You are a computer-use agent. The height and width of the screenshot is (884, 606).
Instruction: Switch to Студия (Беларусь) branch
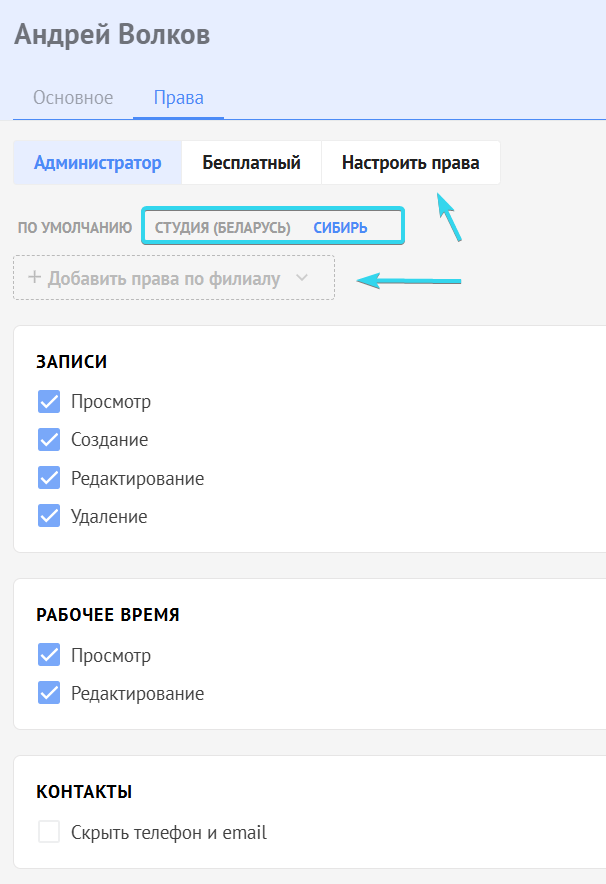(x=223, y=228)
